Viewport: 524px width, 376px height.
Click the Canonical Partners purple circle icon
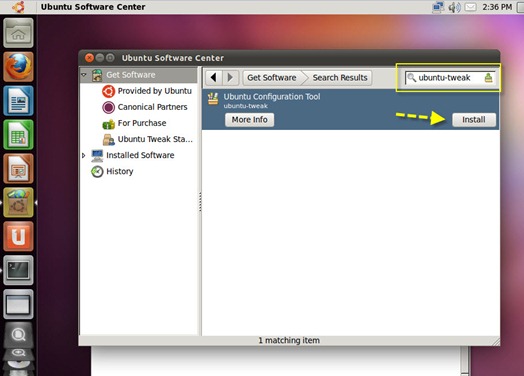(x=108, y=107)
